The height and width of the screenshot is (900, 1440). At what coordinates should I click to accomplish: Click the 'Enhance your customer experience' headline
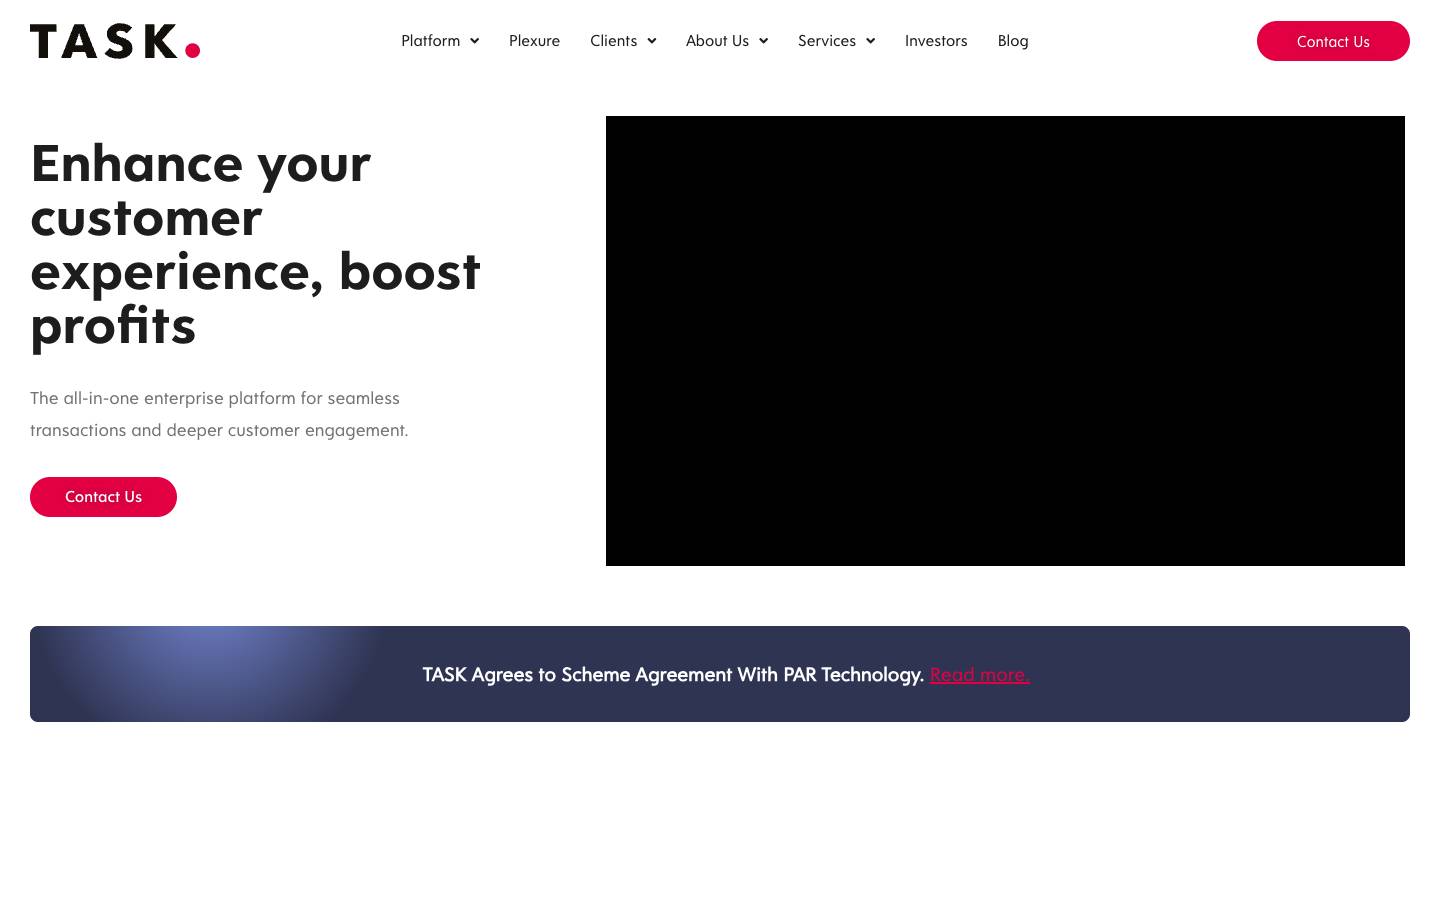pyautogui.click(x=256, y=244)
